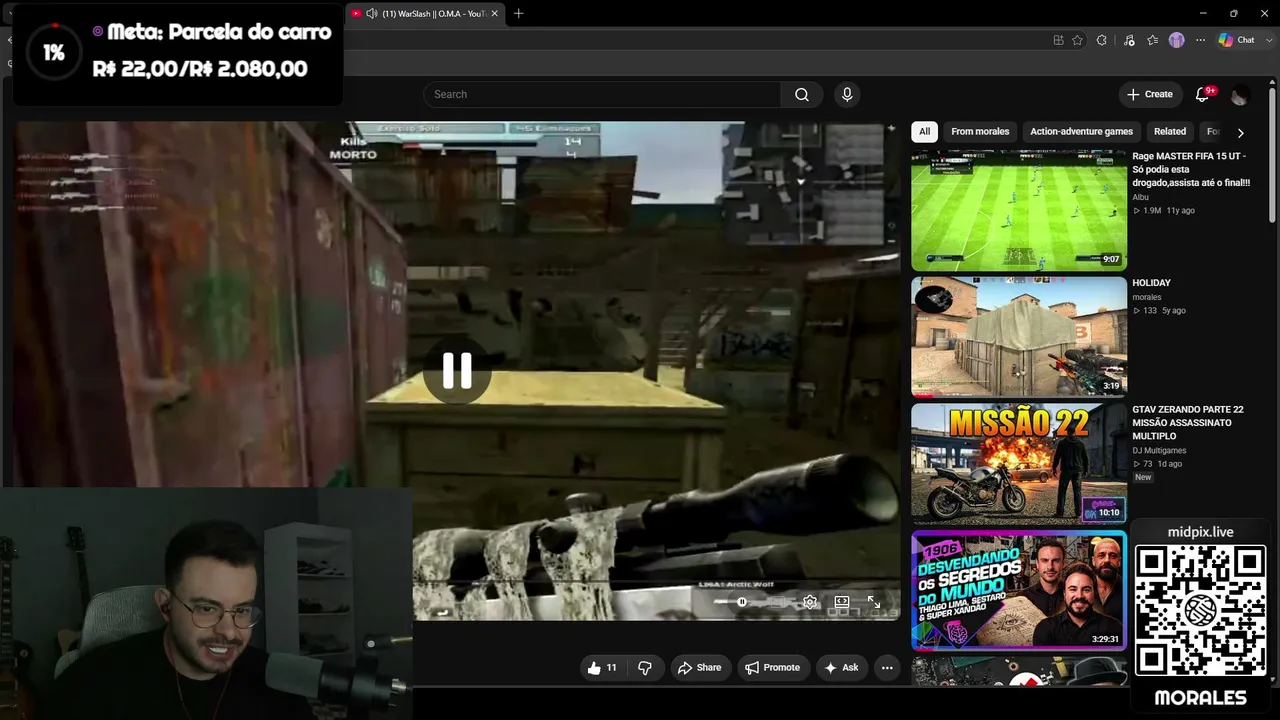
Task: Share this video
Action: [x=699, y=668]
